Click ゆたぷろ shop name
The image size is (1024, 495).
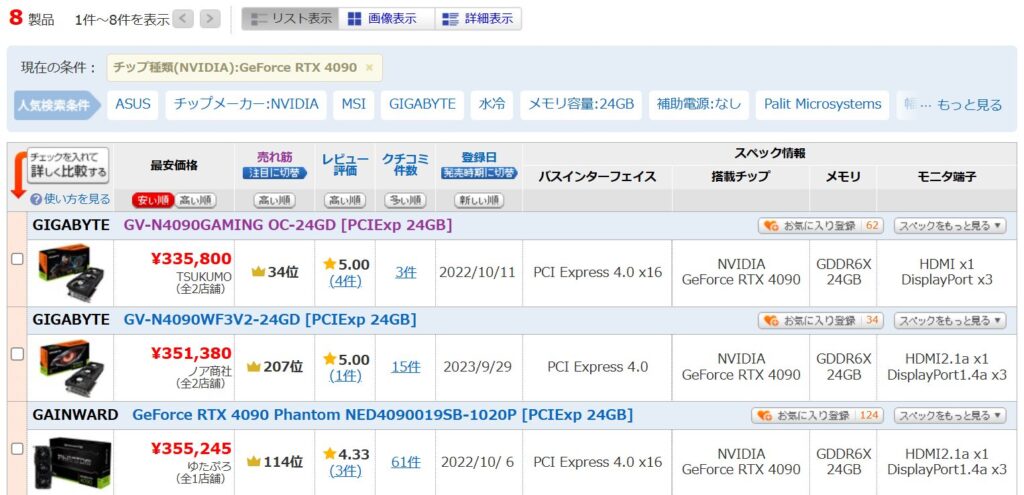[210, 466]
